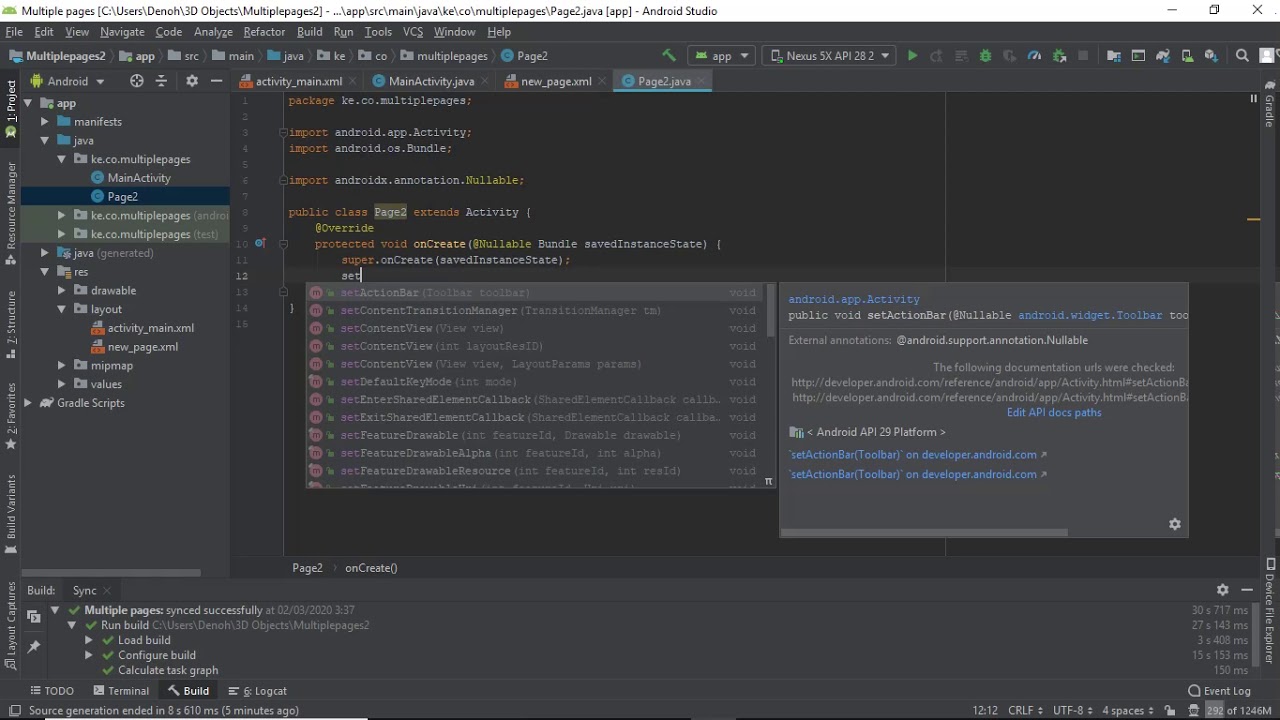Open the Nexus 5X API 28 device dropdown
This screenshot has height=720, width=1280.
pos(830,56)
